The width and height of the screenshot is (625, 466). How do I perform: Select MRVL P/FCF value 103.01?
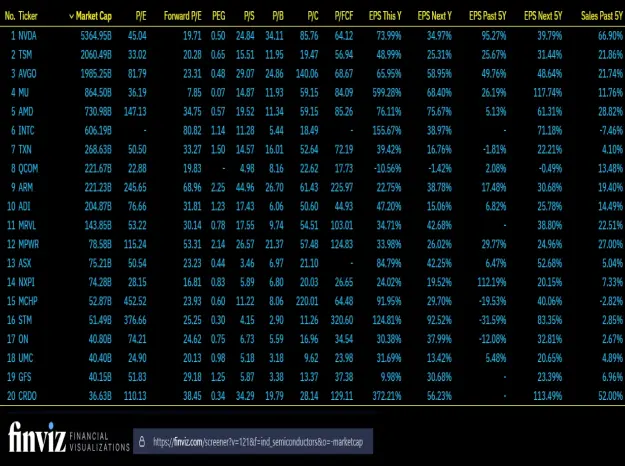(x=342, y=225)
